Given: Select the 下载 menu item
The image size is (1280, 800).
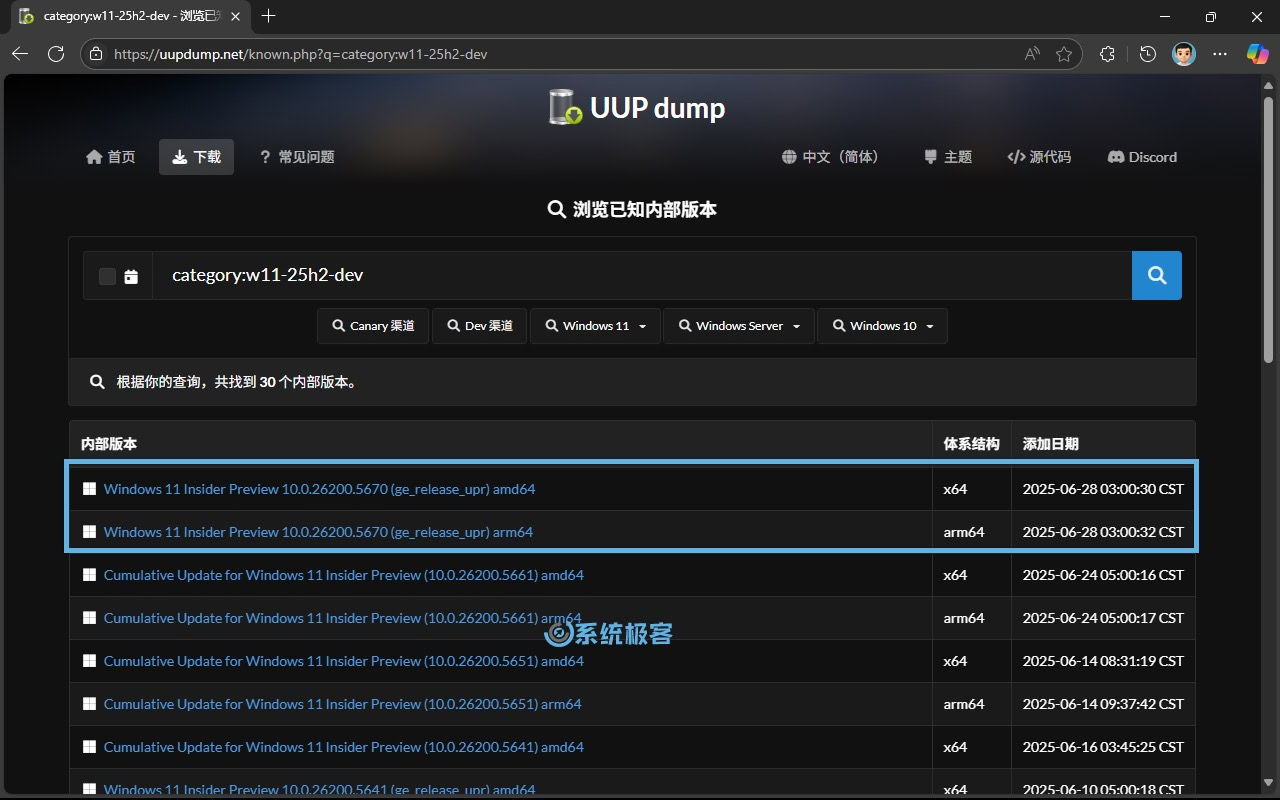Looking at the screenshot, I should click(196, 157).
